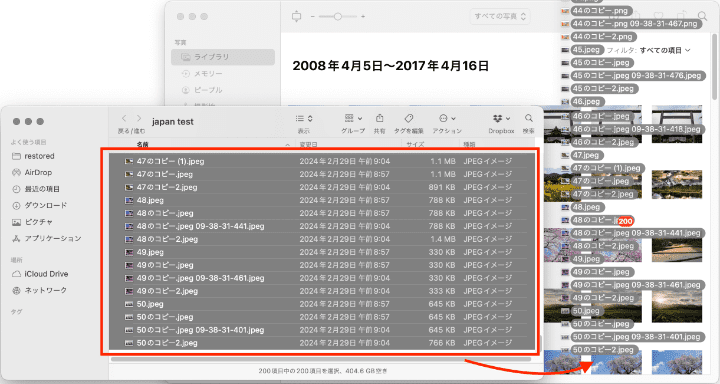The height and width of the screenshot is (384, 720).
Task: Open the Group (グループ) menu in Finder
Action: pyautogui.click(x=353, y=119)
